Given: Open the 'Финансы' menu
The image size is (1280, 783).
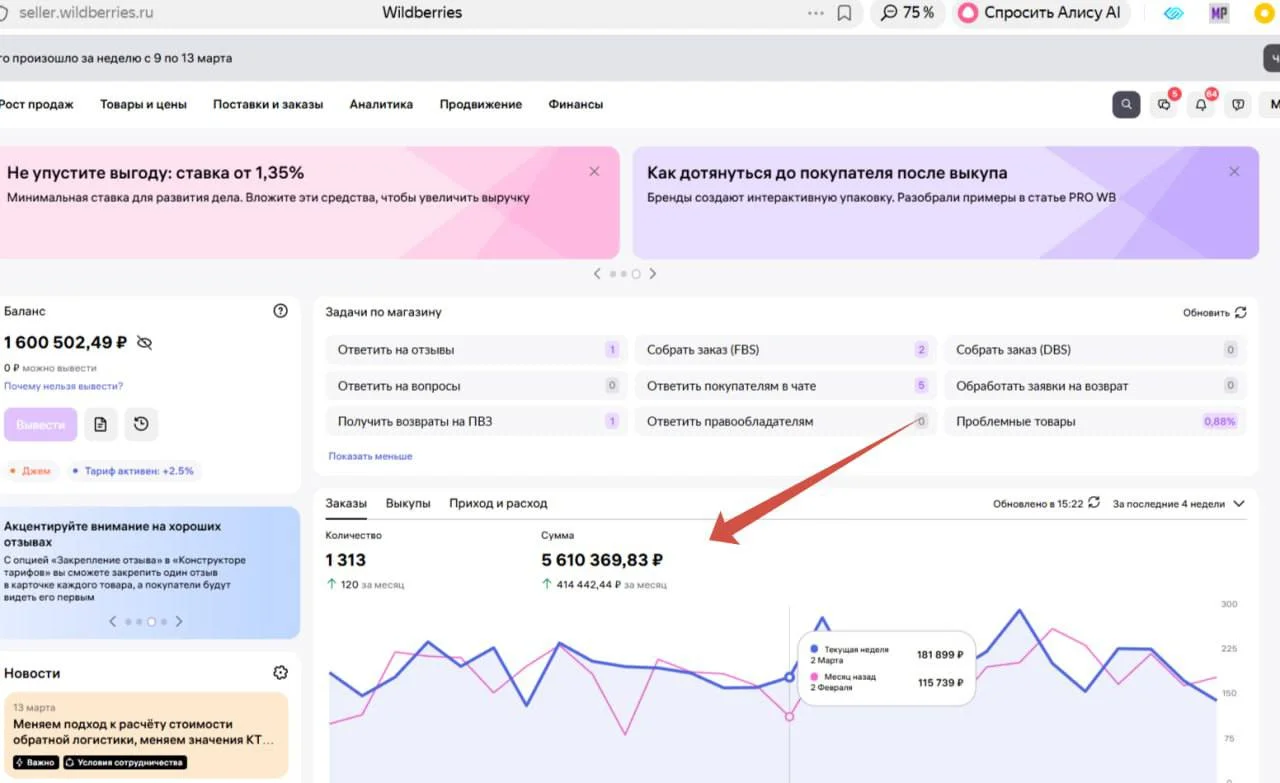Looking at the screenshot, I should (x=576, y=104).
